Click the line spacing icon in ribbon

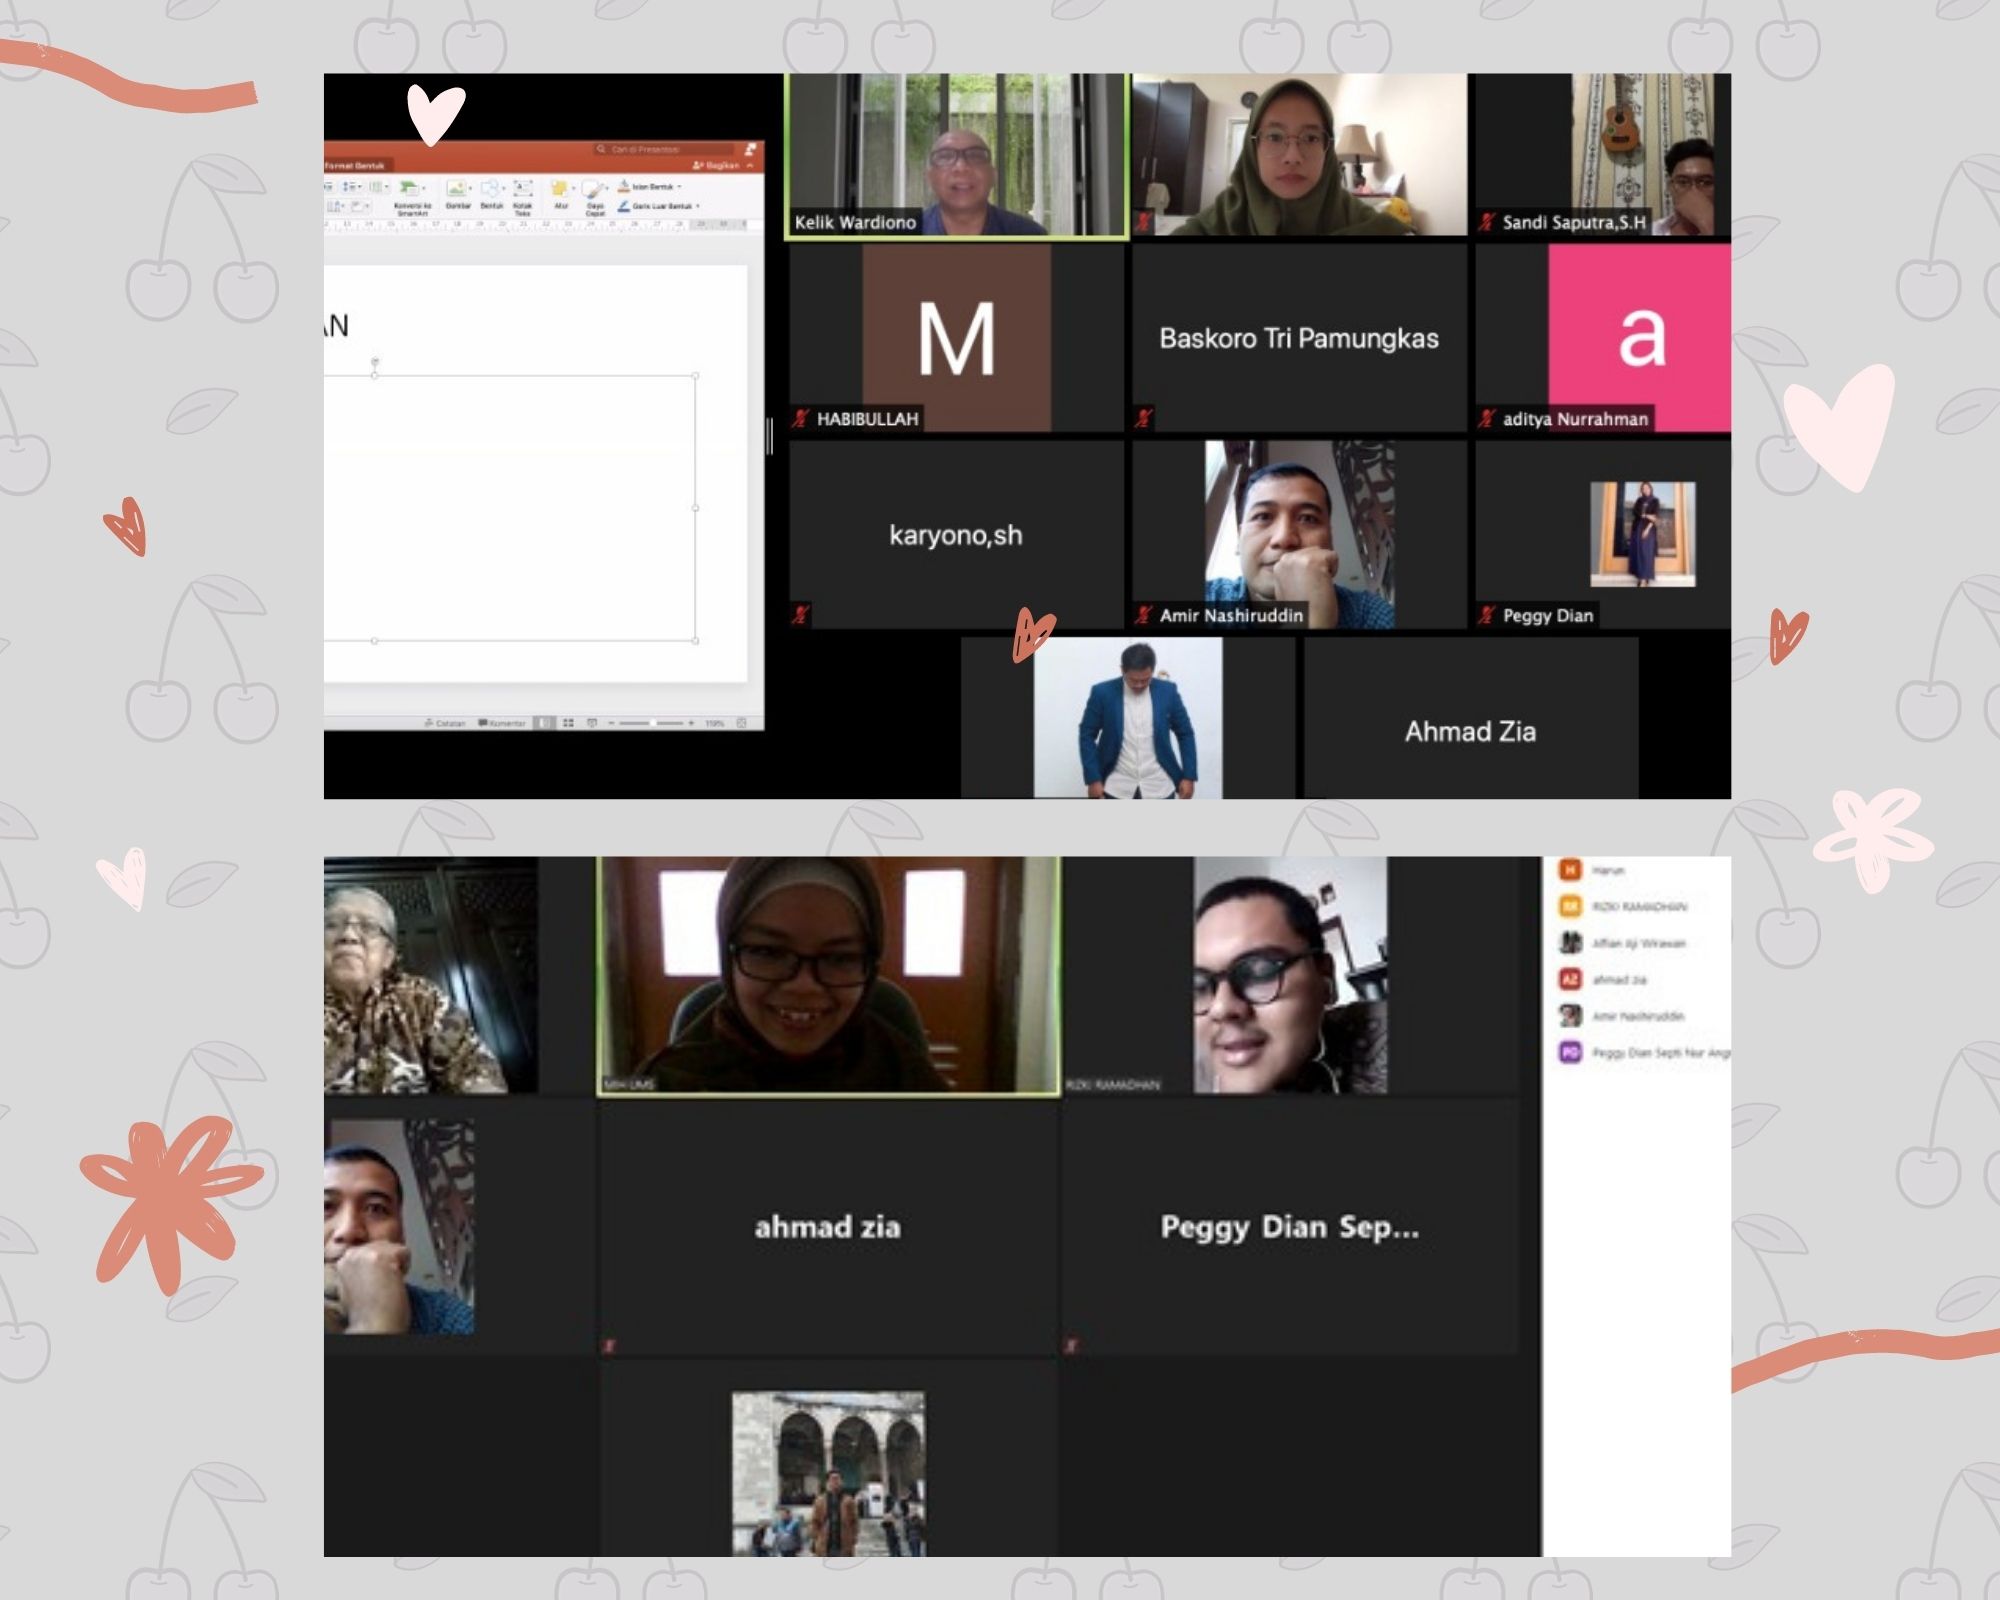[349, 186]
